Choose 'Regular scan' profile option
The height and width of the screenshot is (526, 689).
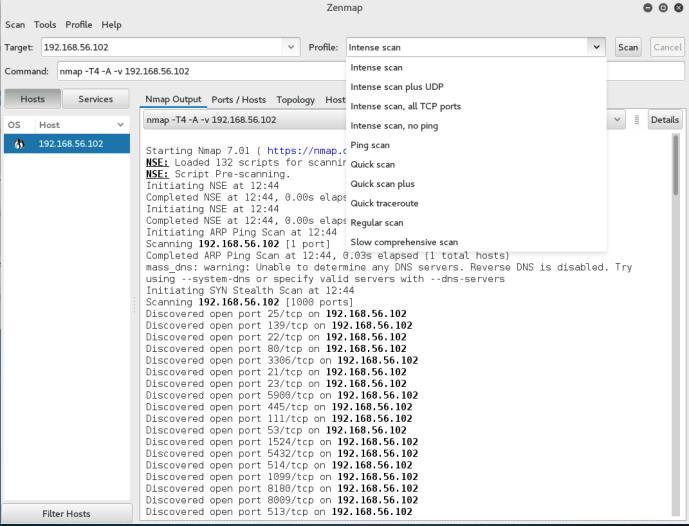pos(476,222)
